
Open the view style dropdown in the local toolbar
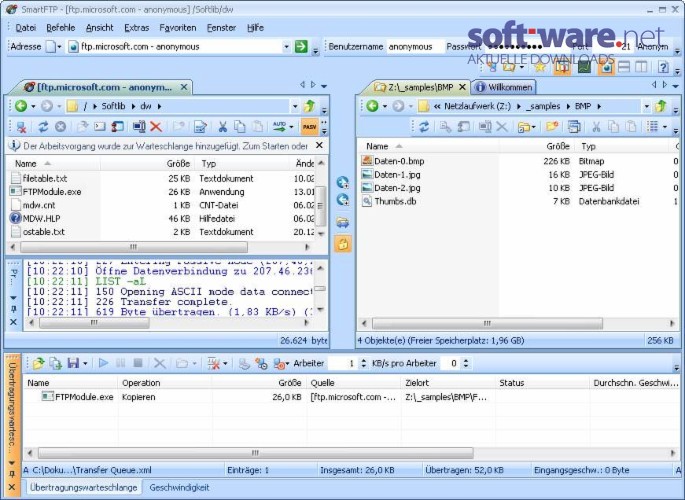tap(665, 127)
